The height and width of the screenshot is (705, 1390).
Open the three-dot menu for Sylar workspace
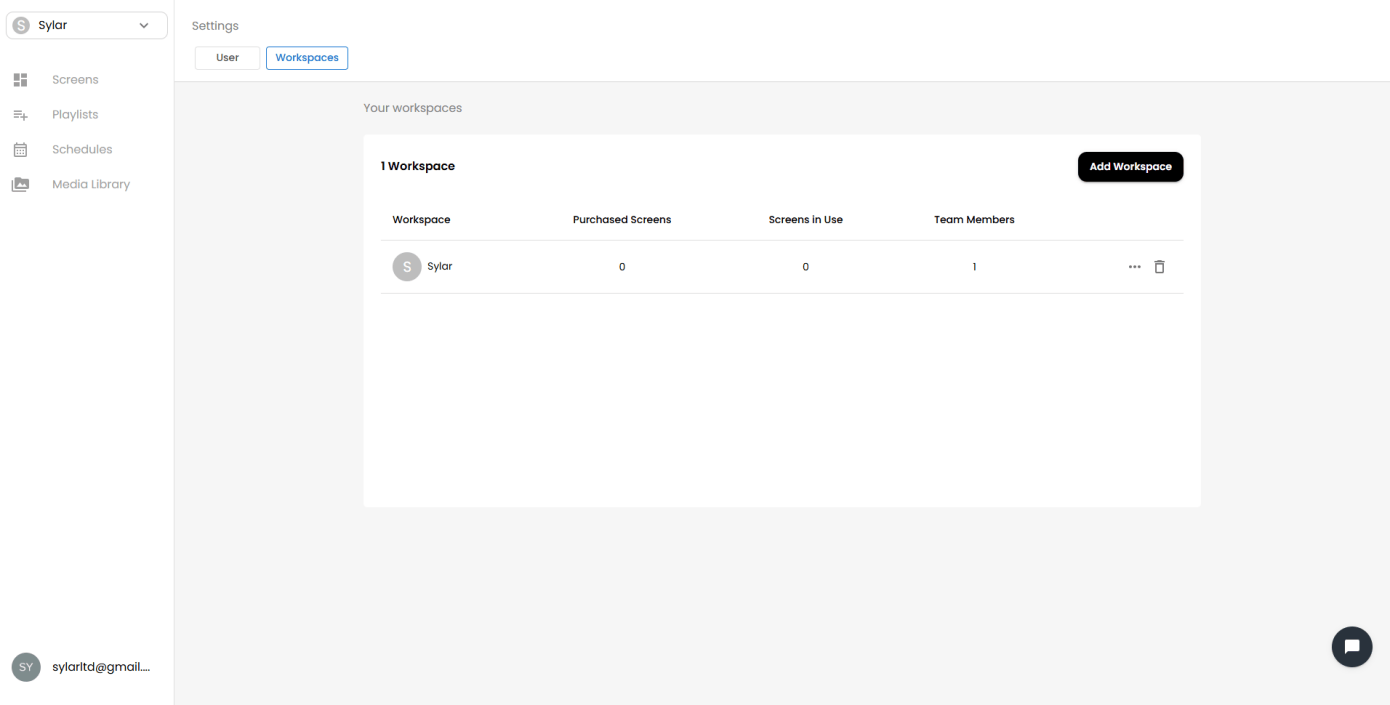(1134, 267)
